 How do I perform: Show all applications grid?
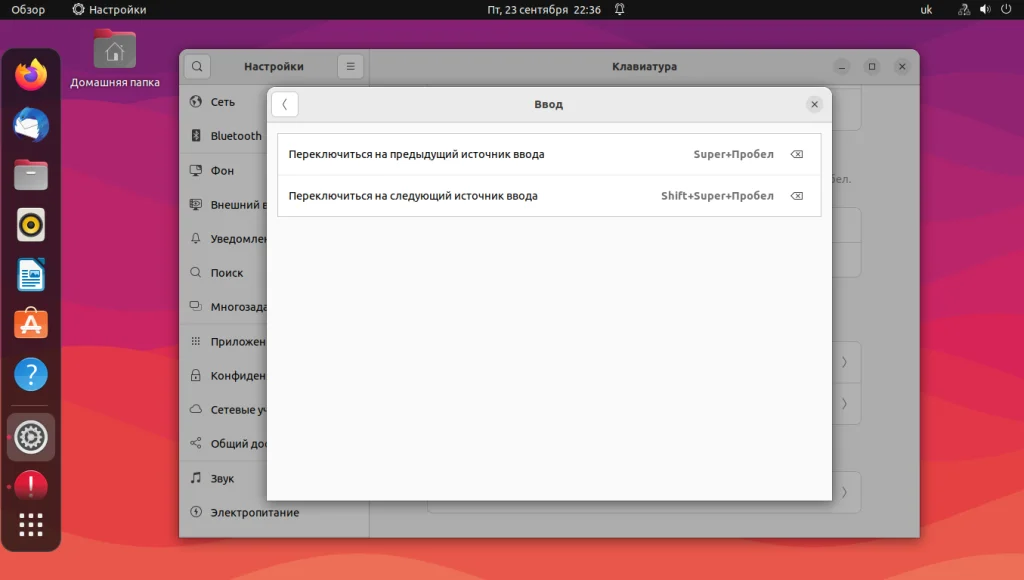pos(31,524)
